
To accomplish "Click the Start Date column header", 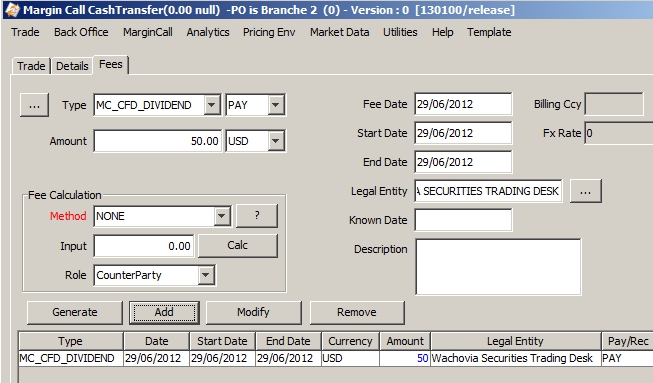I will (222, 341).
